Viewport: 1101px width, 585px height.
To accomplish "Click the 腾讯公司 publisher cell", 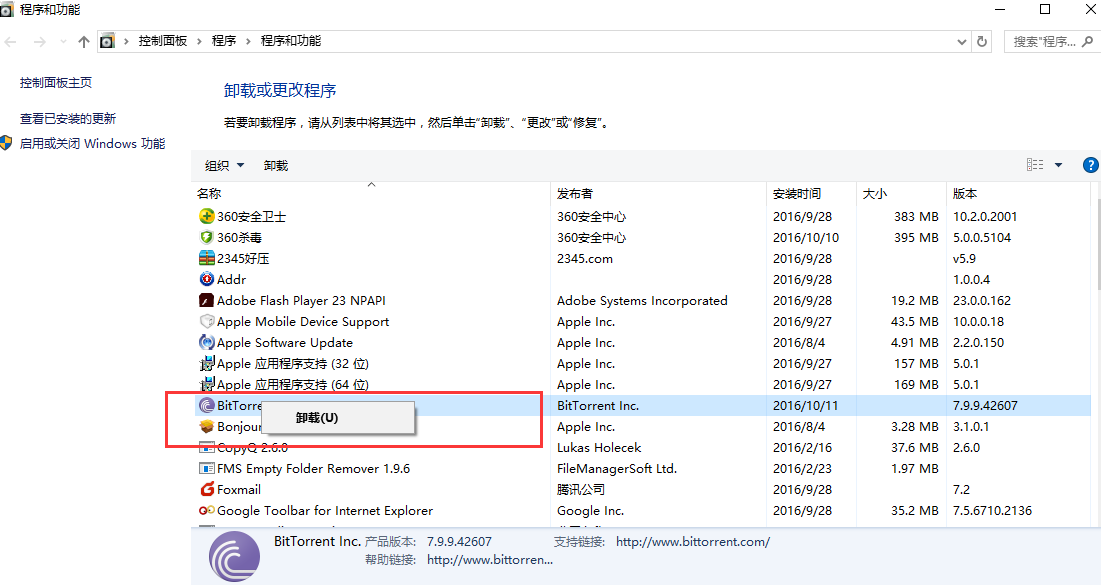I will (581, 489).
